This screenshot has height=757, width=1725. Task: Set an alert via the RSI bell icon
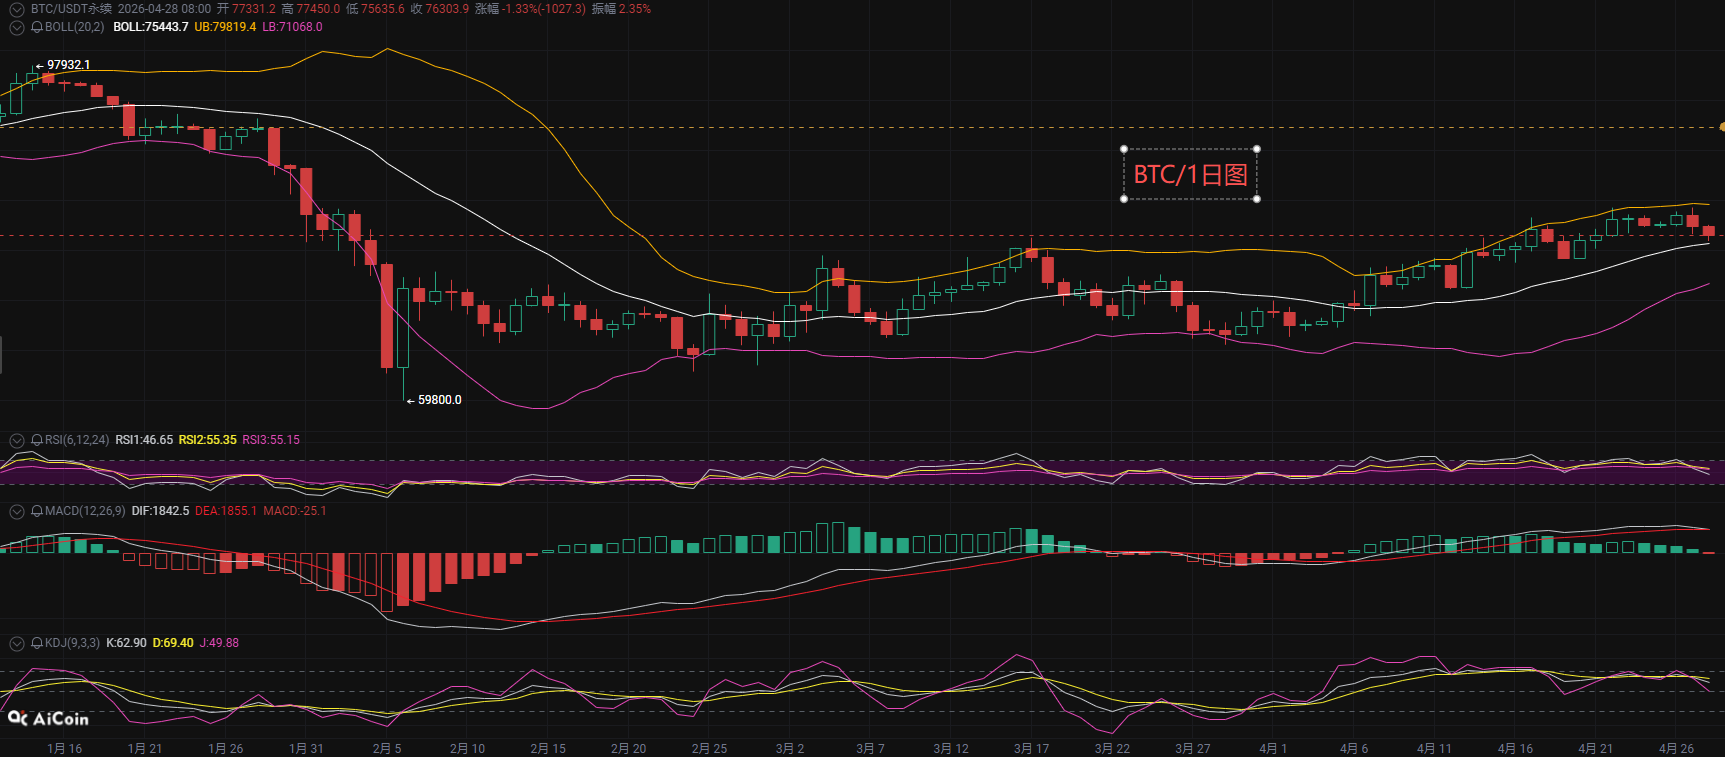[x=37, y=440]
